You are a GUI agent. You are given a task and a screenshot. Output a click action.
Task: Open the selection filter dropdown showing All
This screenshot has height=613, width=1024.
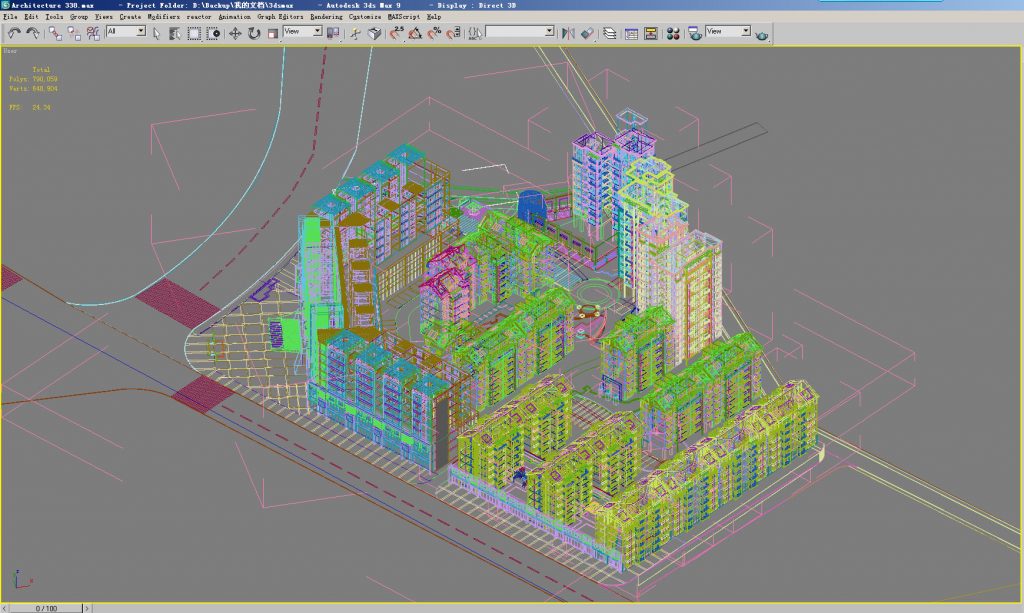point(141,32)
